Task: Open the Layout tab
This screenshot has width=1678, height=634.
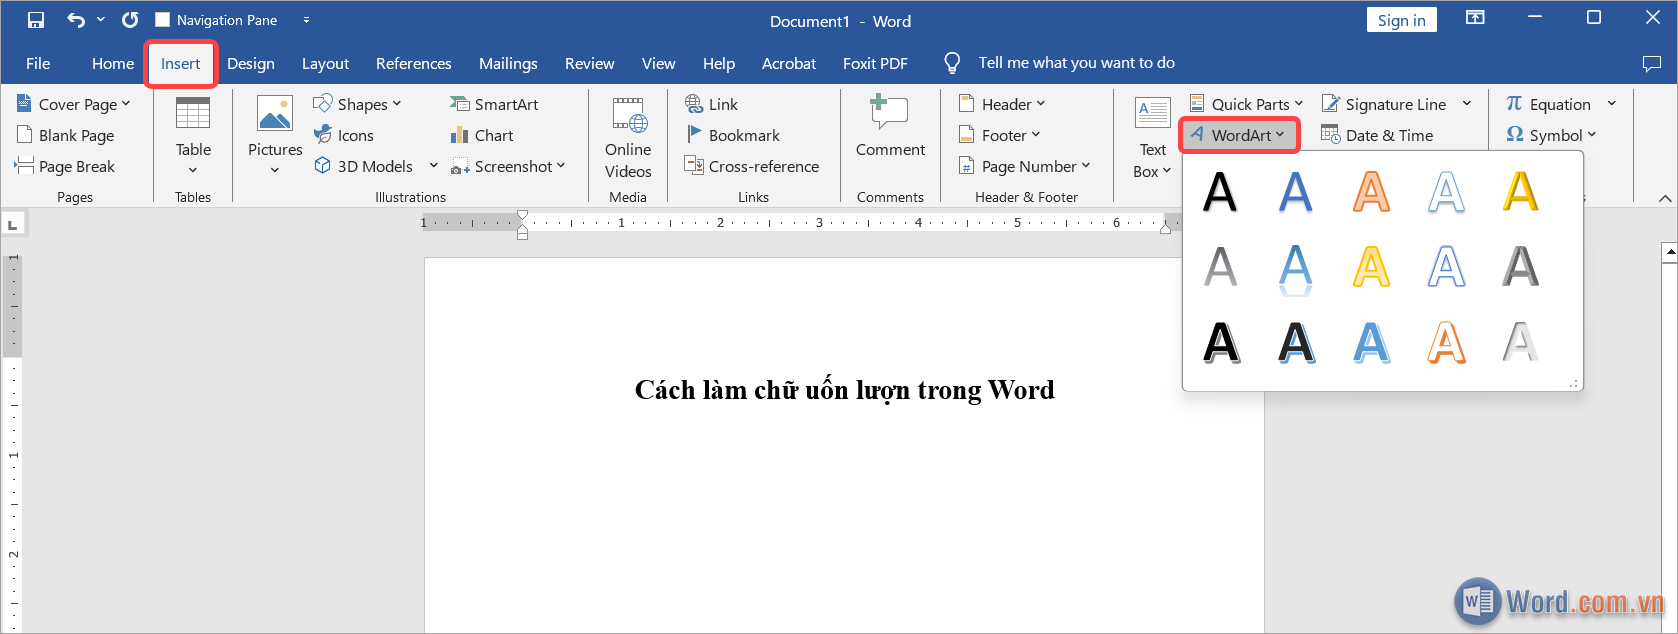Action: [326, 63]
